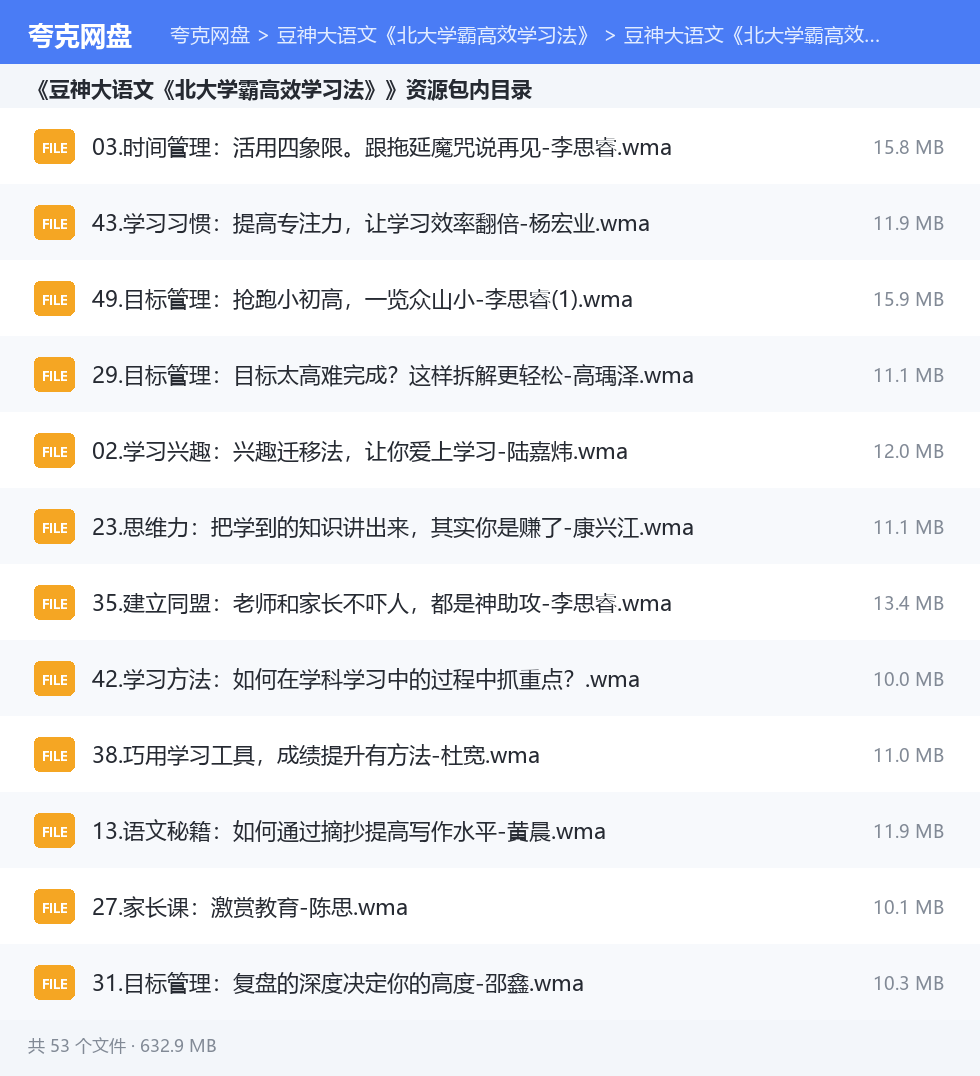Screen dimensions: 980x1076
Task: Click FILE icon for 23.思维力 file
Action: coord(54,527)
